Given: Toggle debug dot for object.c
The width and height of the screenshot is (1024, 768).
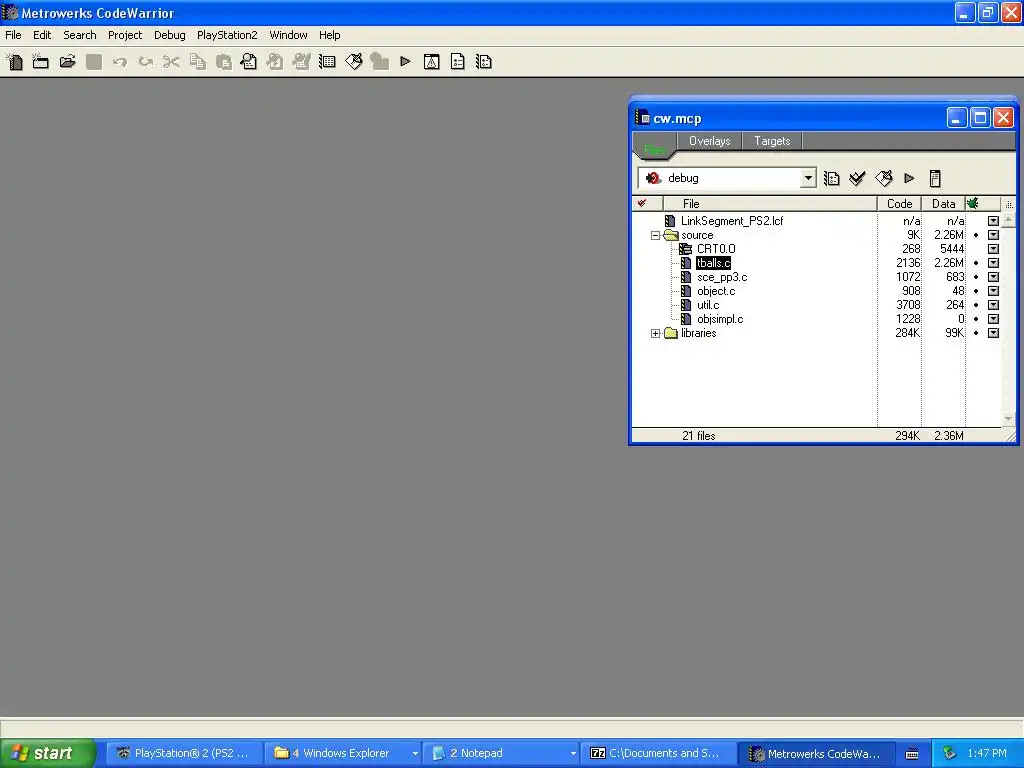Looking at the screenshot, I should tap(976, 291).
